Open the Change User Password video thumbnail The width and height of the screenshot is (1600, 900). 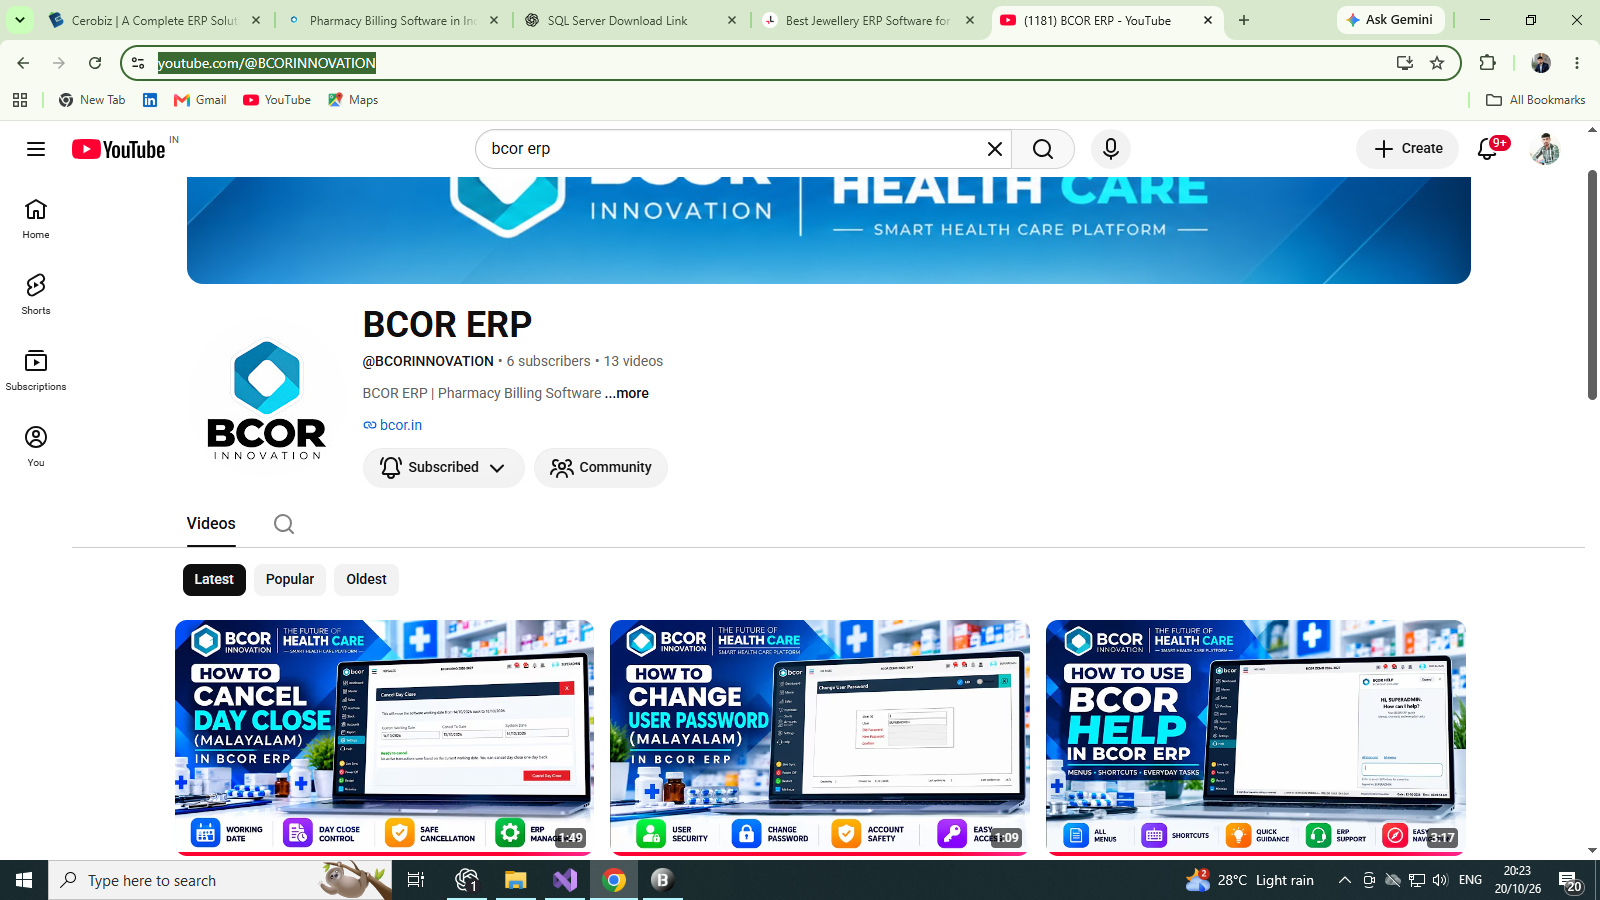click(x=820, y=737)
